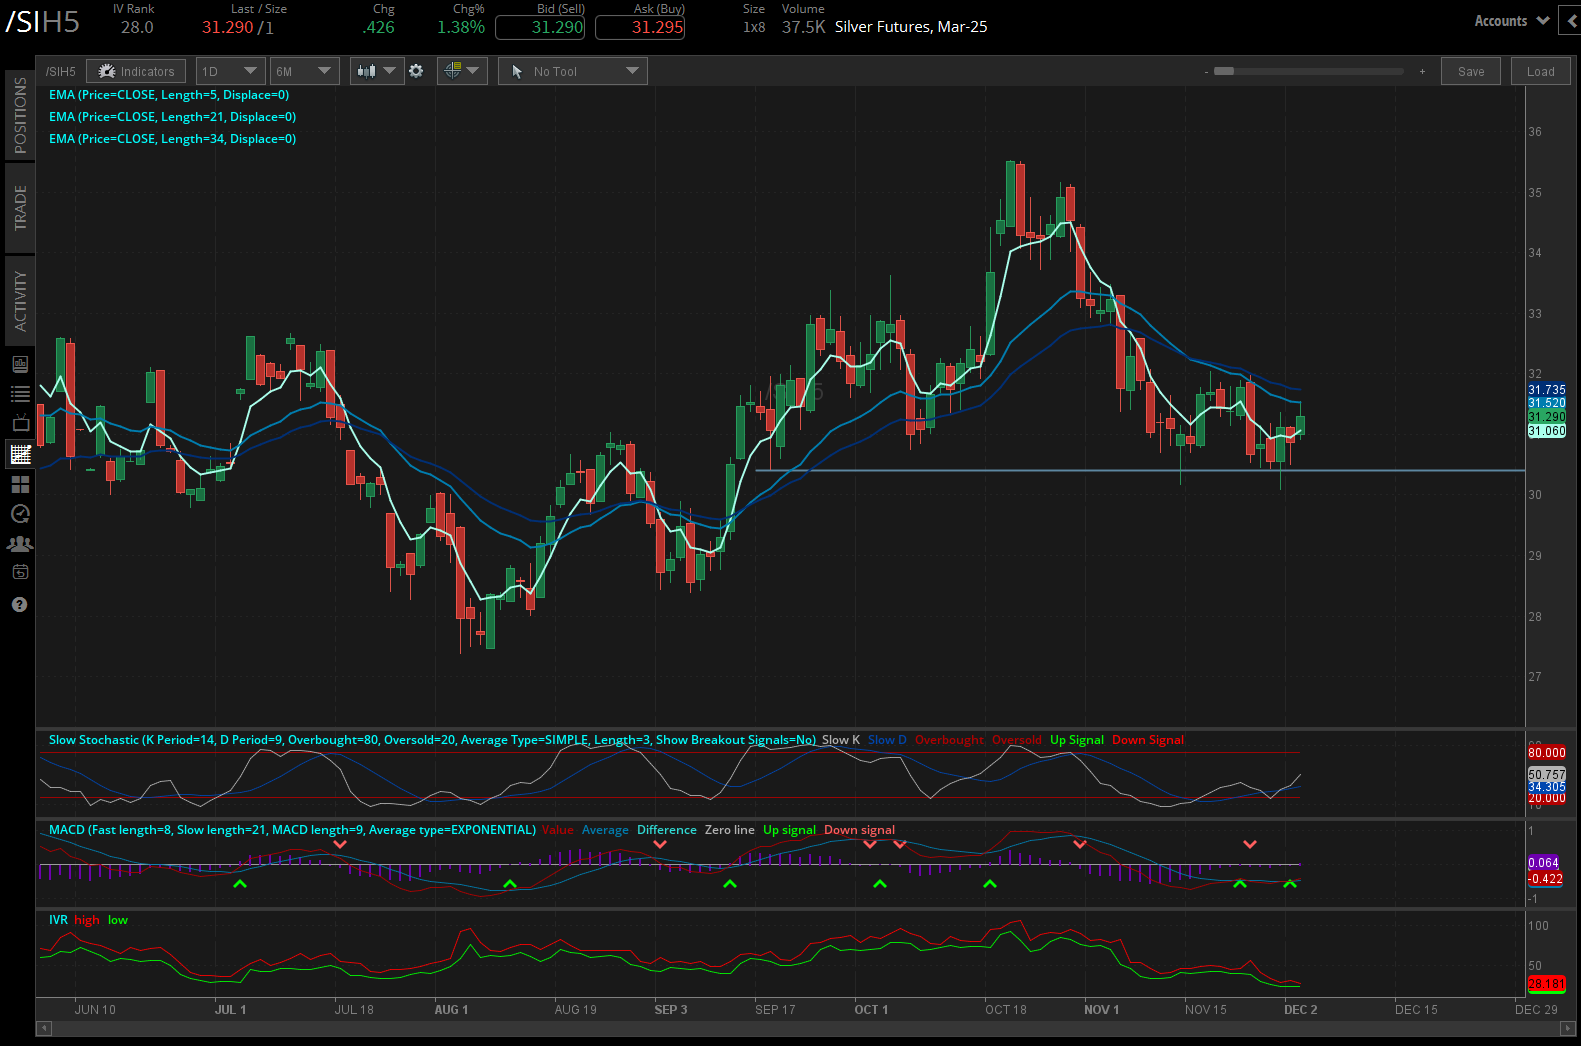The height and width of the screenshot is (1046, 1581).
Task: Click the Zero line MACD legend
Action: (x=730, y=830)
